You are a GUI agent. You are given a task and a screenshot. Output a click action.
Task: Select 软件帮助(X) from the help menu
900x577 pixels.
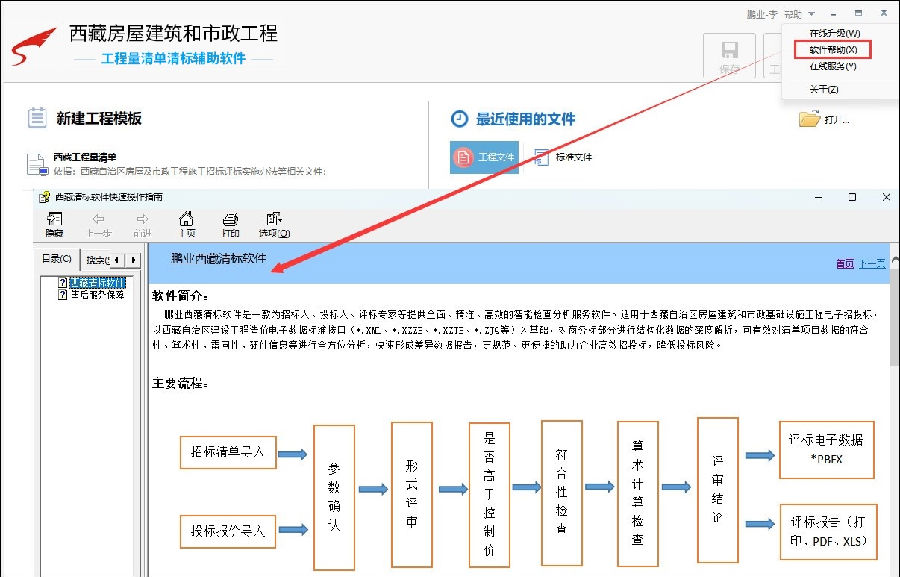(x=833, y=50)
